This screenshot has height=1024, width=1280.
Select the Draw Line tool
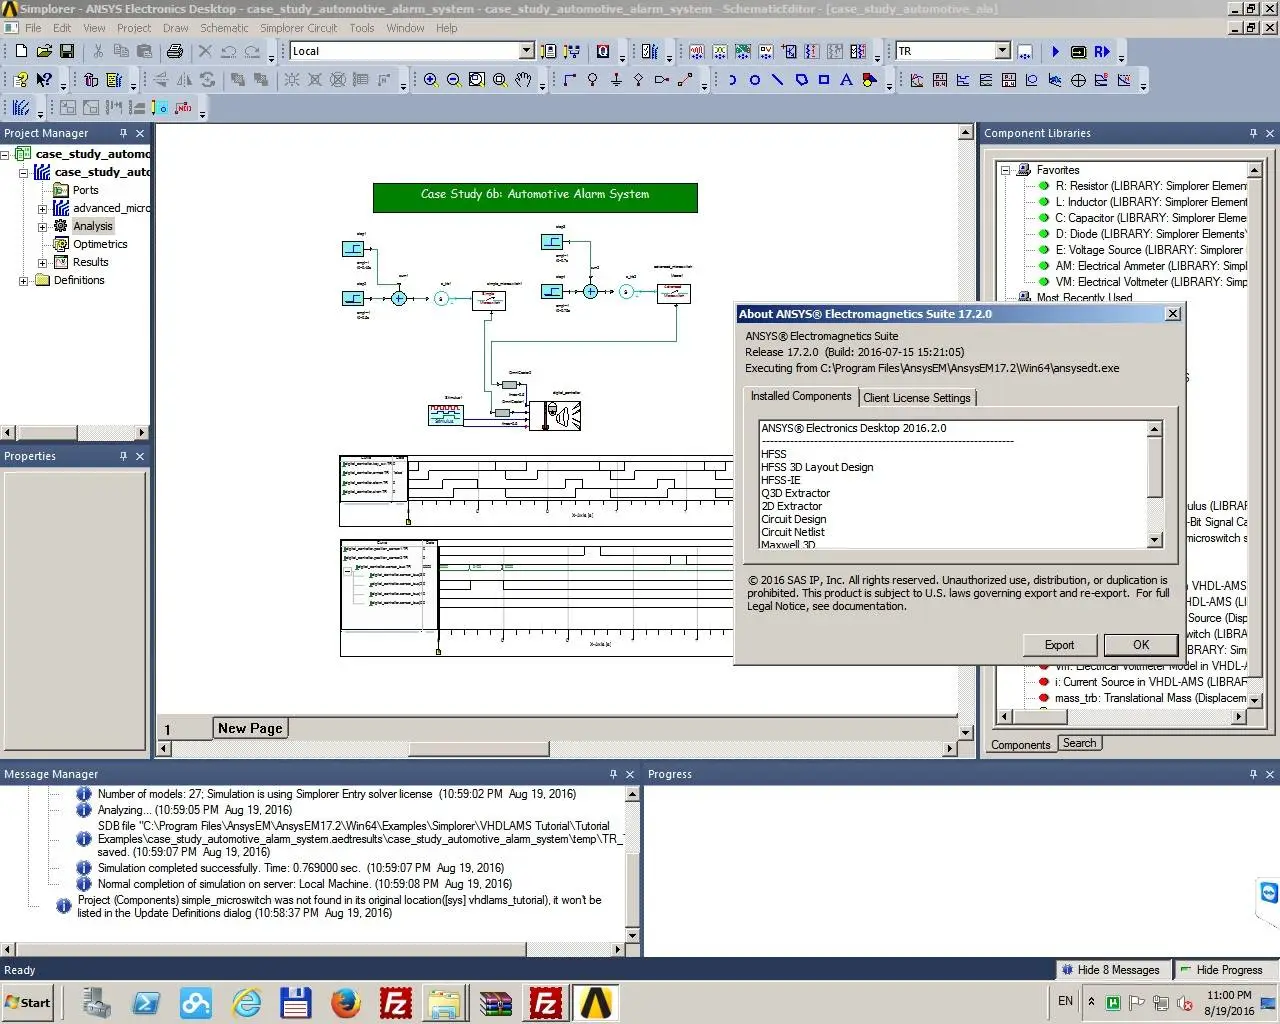click(x=778, y=80)
